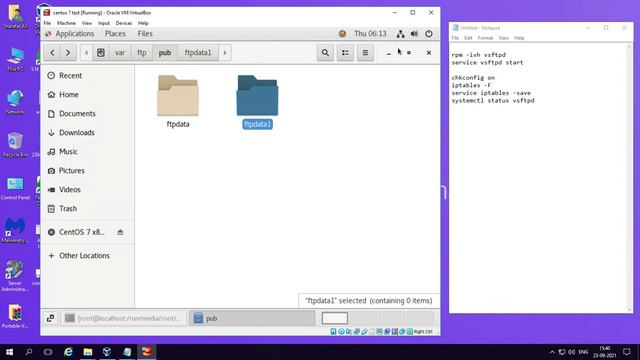Click workspace switcher first box
This screenshot has width=640, height=360.
point(335,318)
